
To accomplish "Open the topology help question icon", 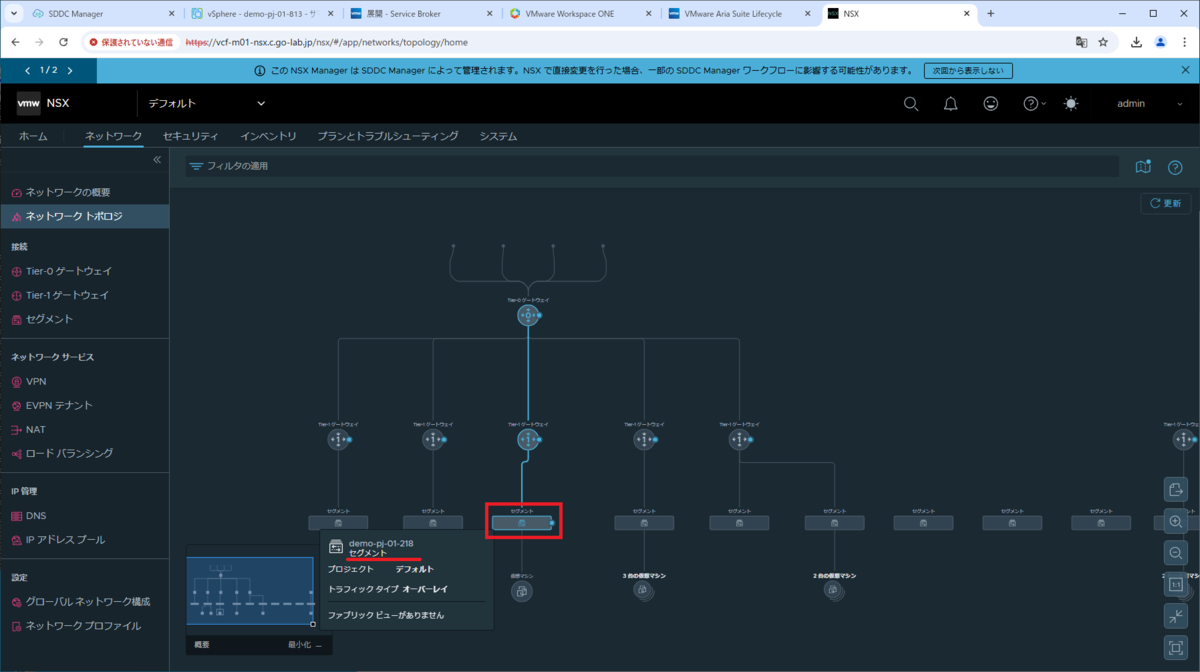I will pos(1175,167).
